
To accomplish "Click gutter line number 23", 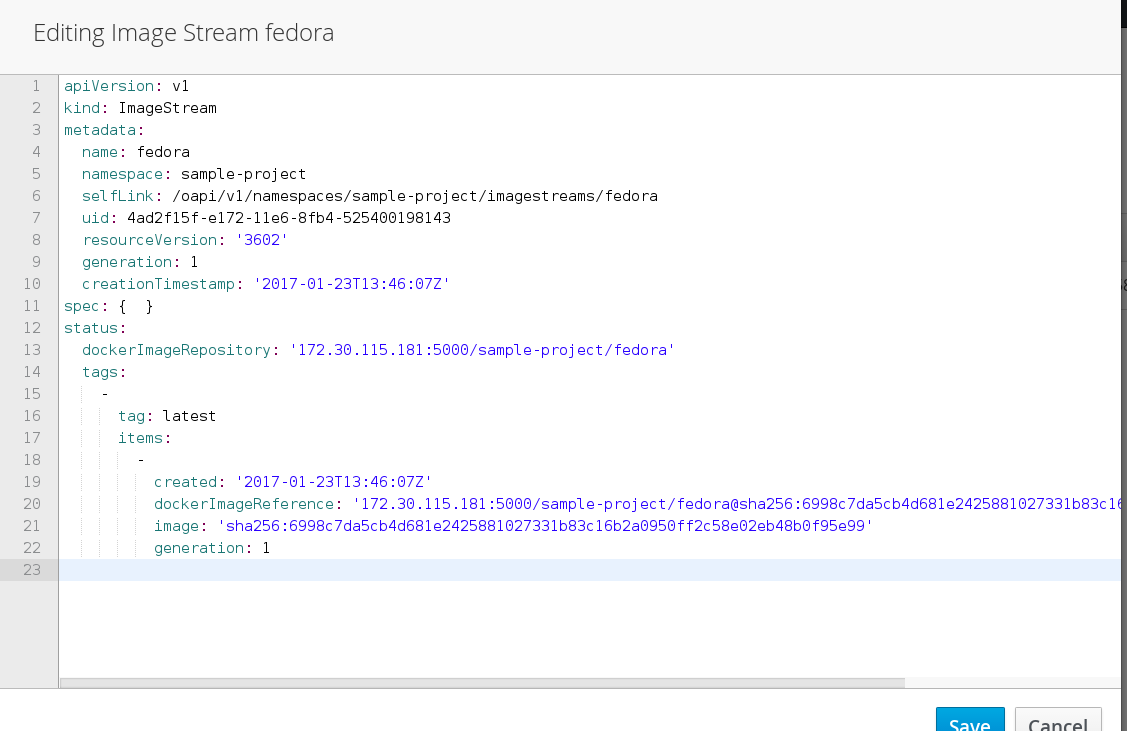I will (x=32, y=570).
